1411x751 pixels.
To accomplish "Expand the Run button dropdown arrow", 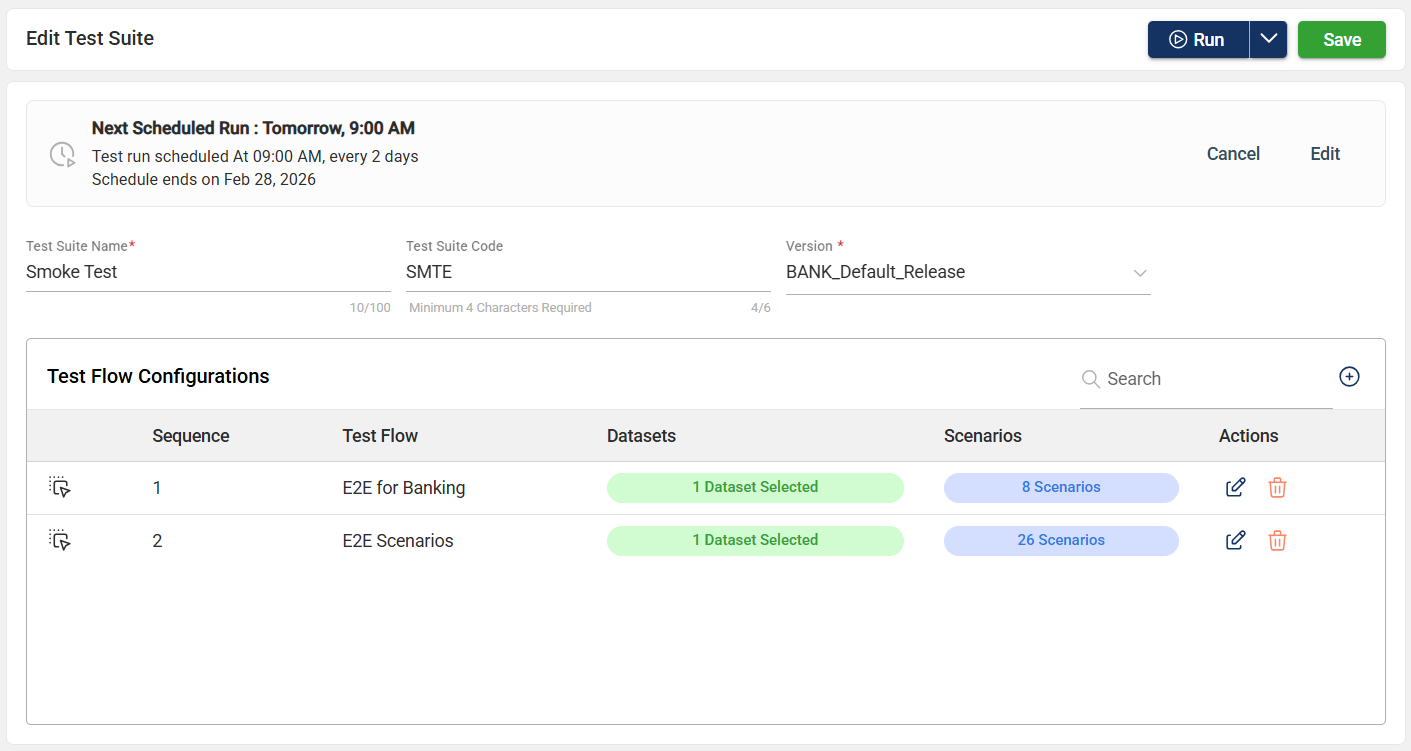I will click(1268, 40).
